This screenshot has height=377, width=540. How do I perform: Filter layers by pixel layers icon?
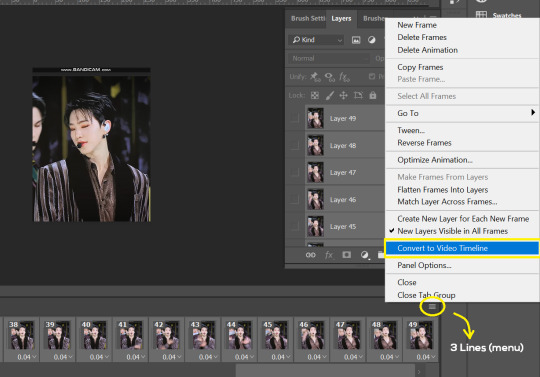[356, 40]
